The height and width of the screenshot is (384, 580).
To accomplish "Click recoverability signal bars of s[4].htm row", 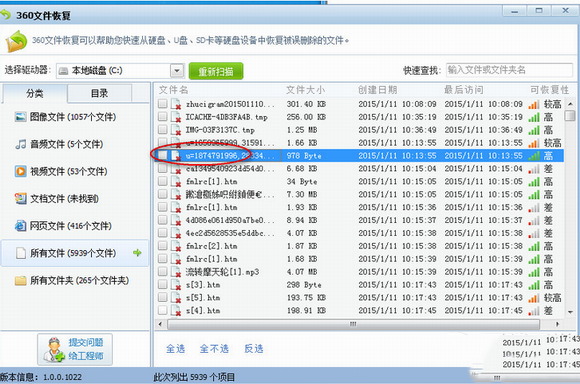I will click(533, 311).
